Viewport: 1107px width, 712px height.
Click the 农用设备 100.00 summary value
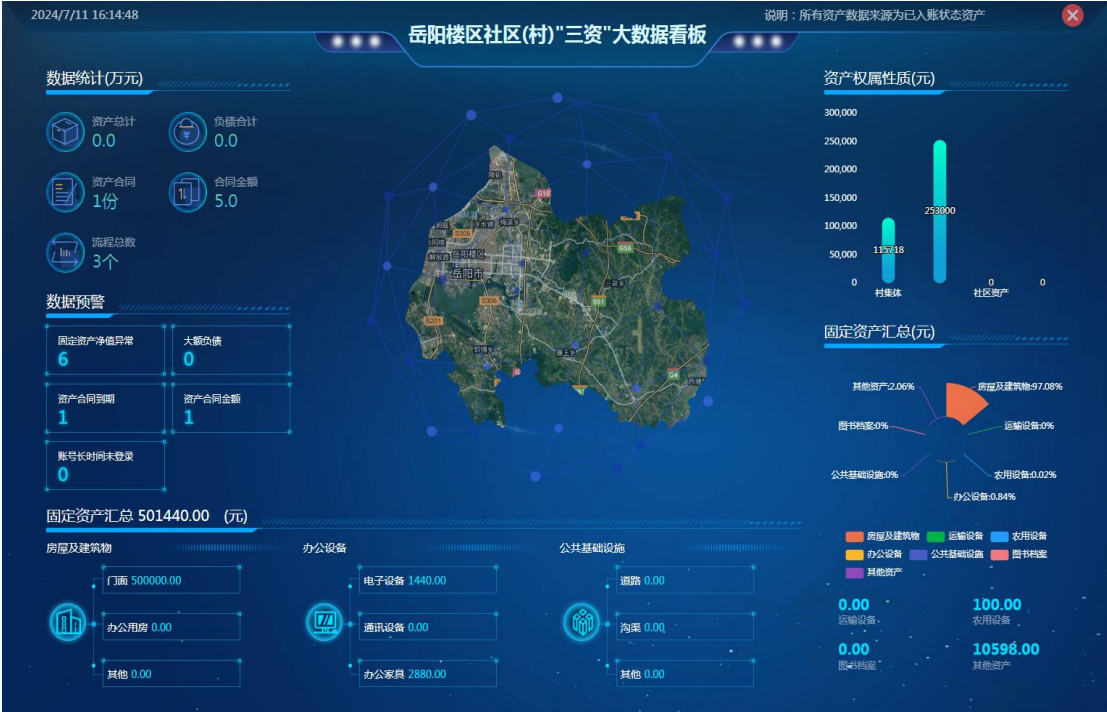click(x=997, y=605)
